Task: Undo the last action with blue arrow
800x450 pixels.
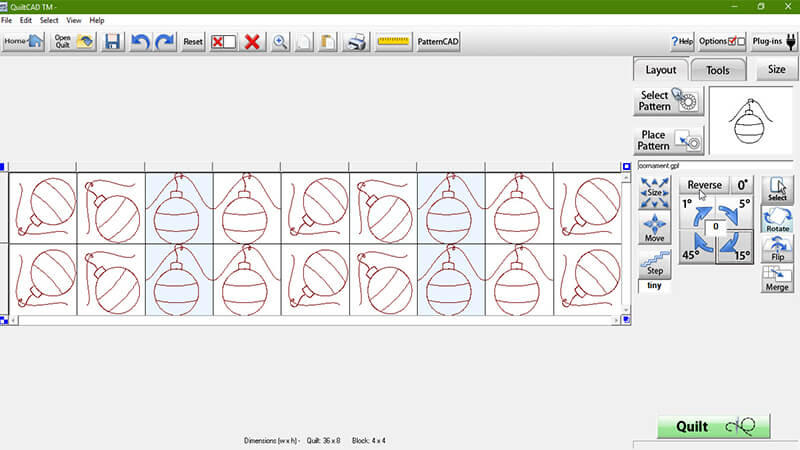Action: pyautogui.click(x=141, y=42)
